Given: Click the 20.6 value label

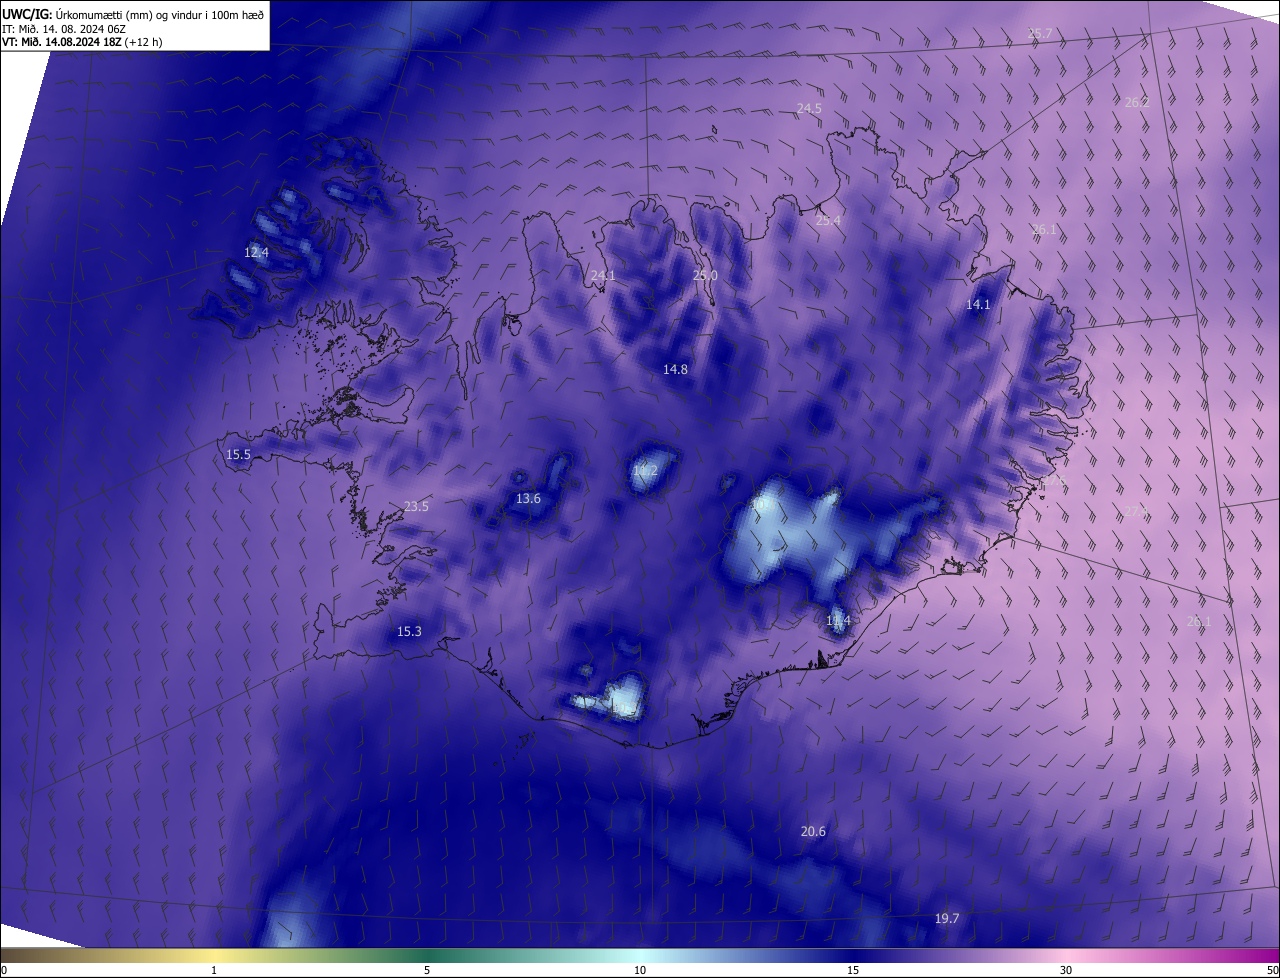Looking at the screenshot, I should tap(813, 831).
